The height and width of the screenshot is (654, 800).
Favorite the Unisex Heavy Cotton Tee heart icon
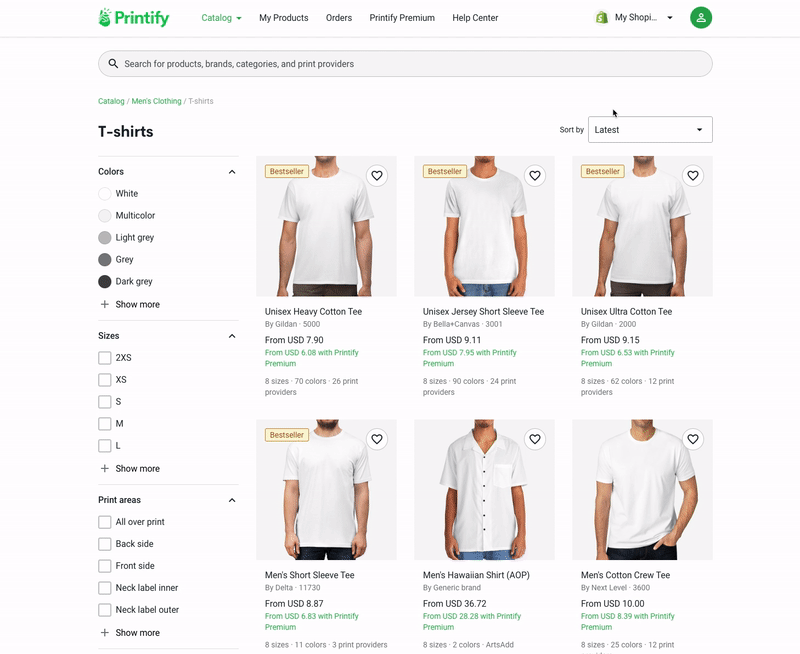point(377,175)
